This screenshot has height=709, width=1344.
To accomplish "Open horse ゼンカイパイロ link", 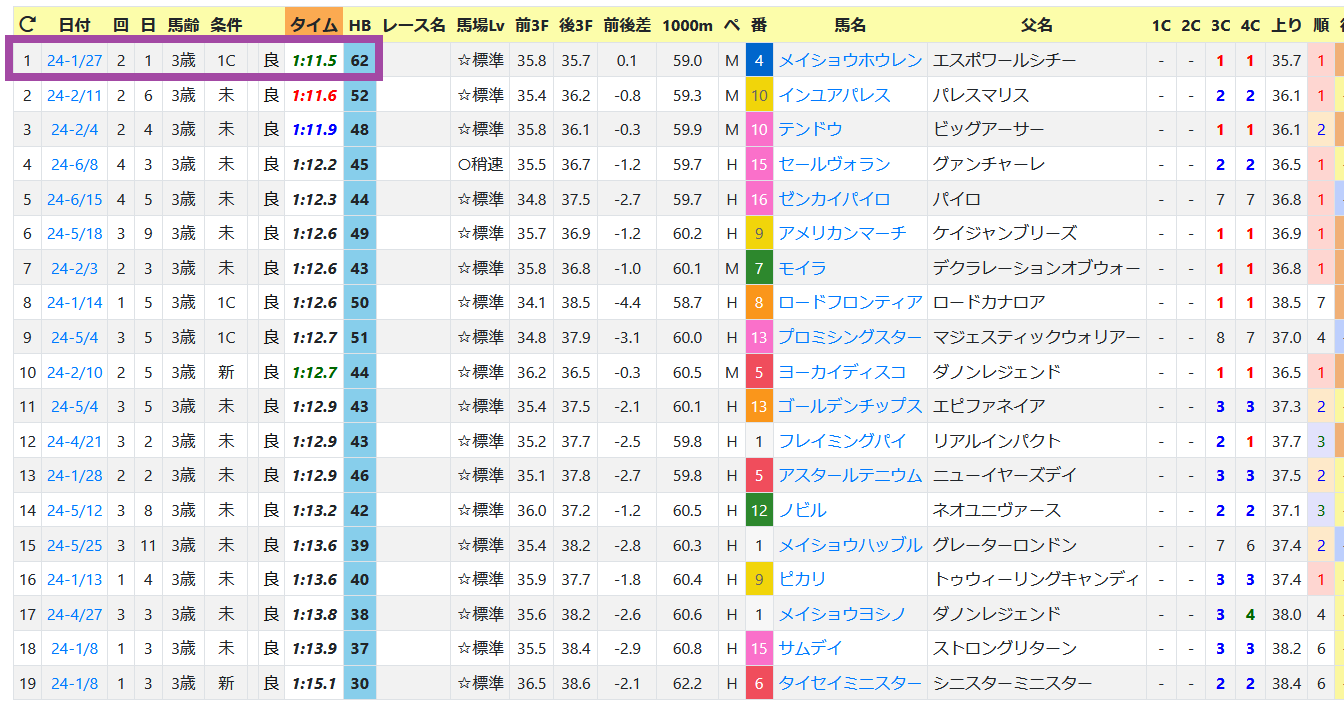I will point(834,200).
